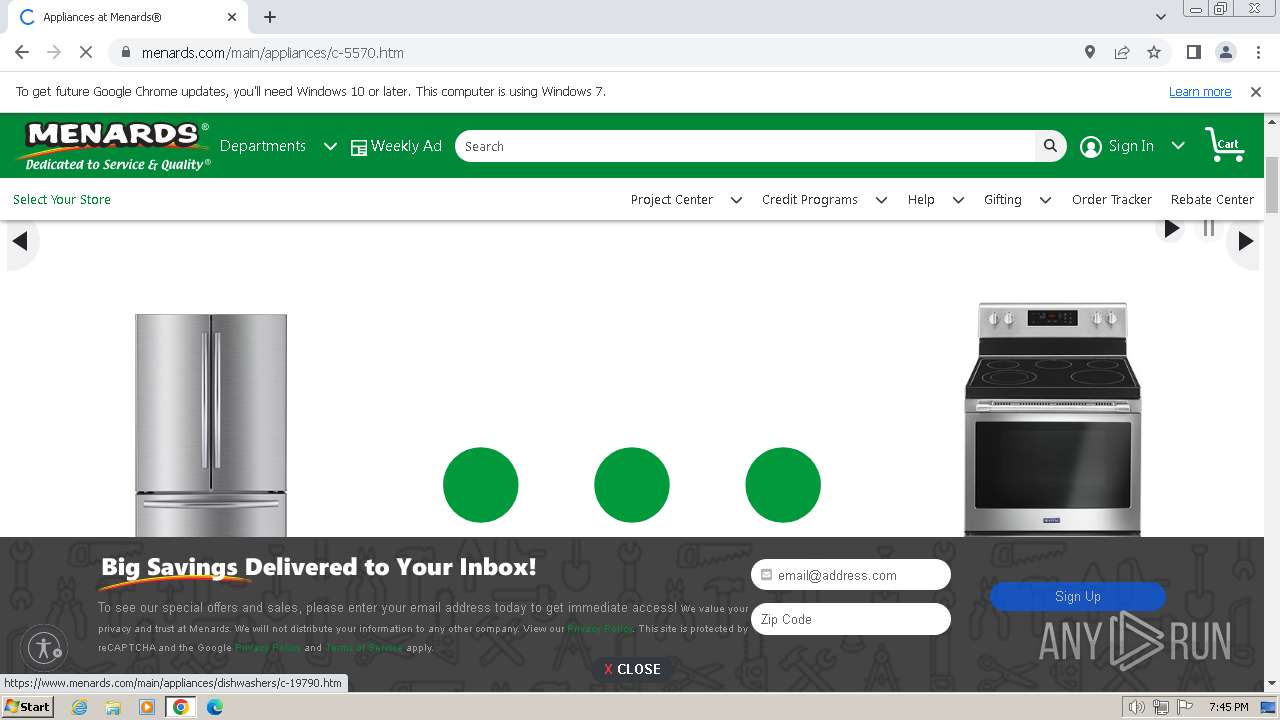Viewport: 1280px width, 720px height.
Task: Click the location permission icon
Action: (1090, 52)
